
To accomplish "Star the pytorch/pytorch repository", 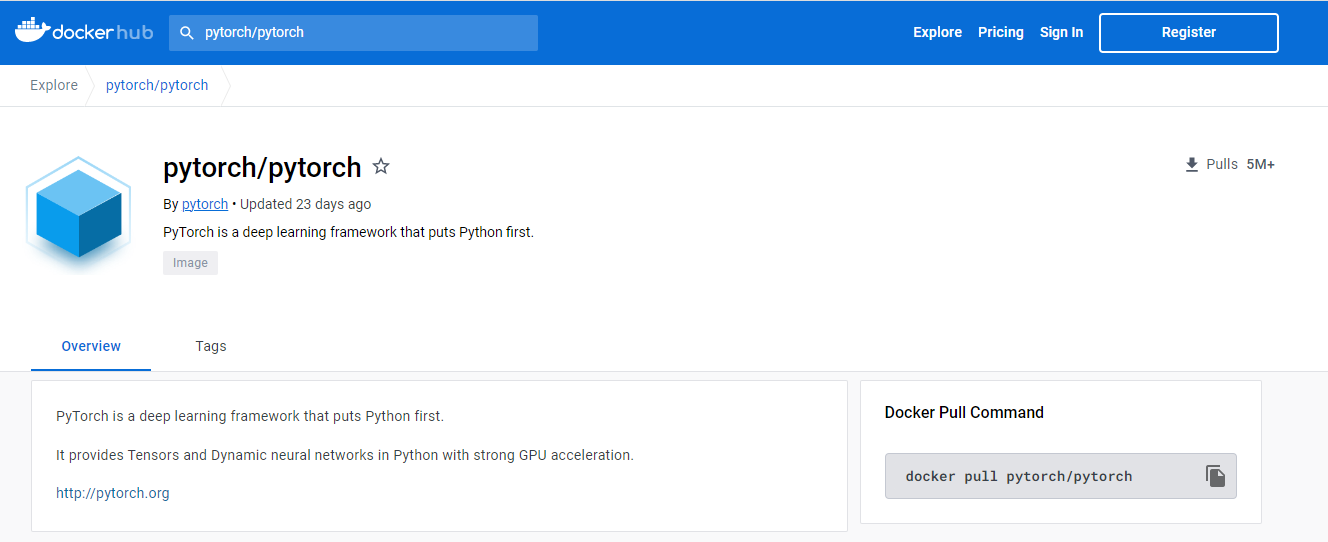I will (381, 166).
